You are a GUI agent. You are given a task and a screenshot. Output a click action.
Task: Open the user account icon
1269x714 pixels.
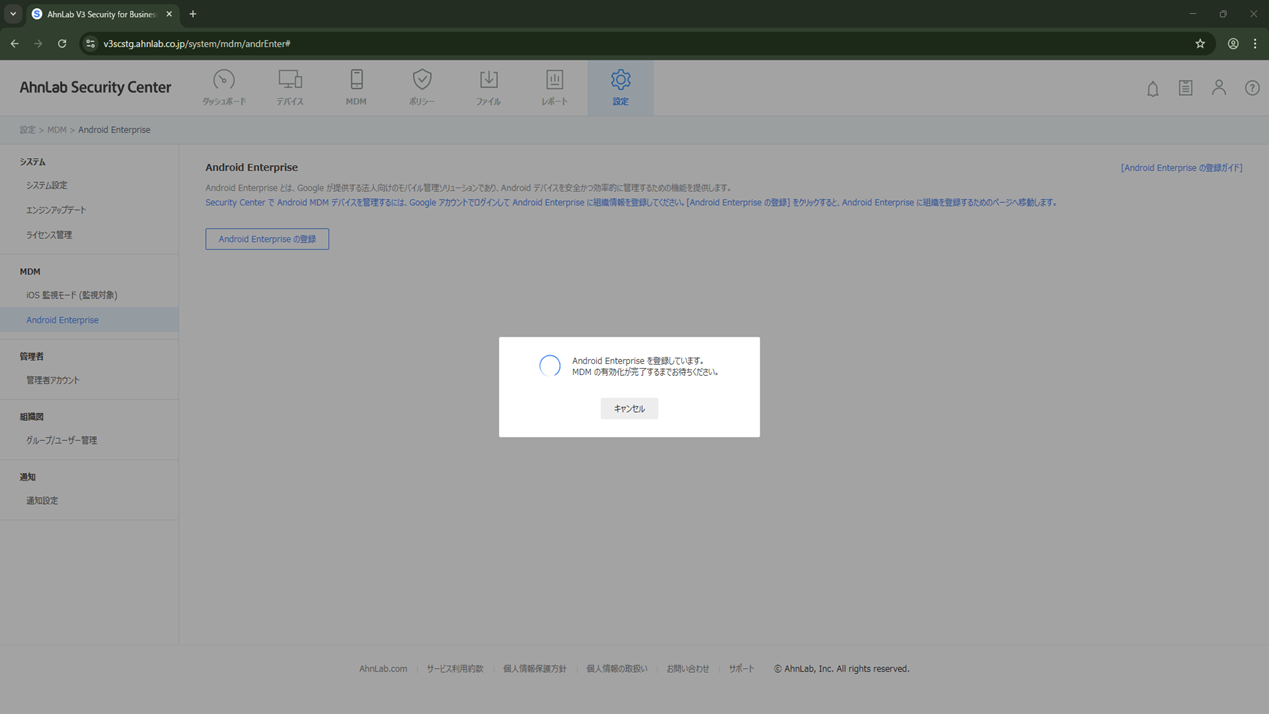1219,88
